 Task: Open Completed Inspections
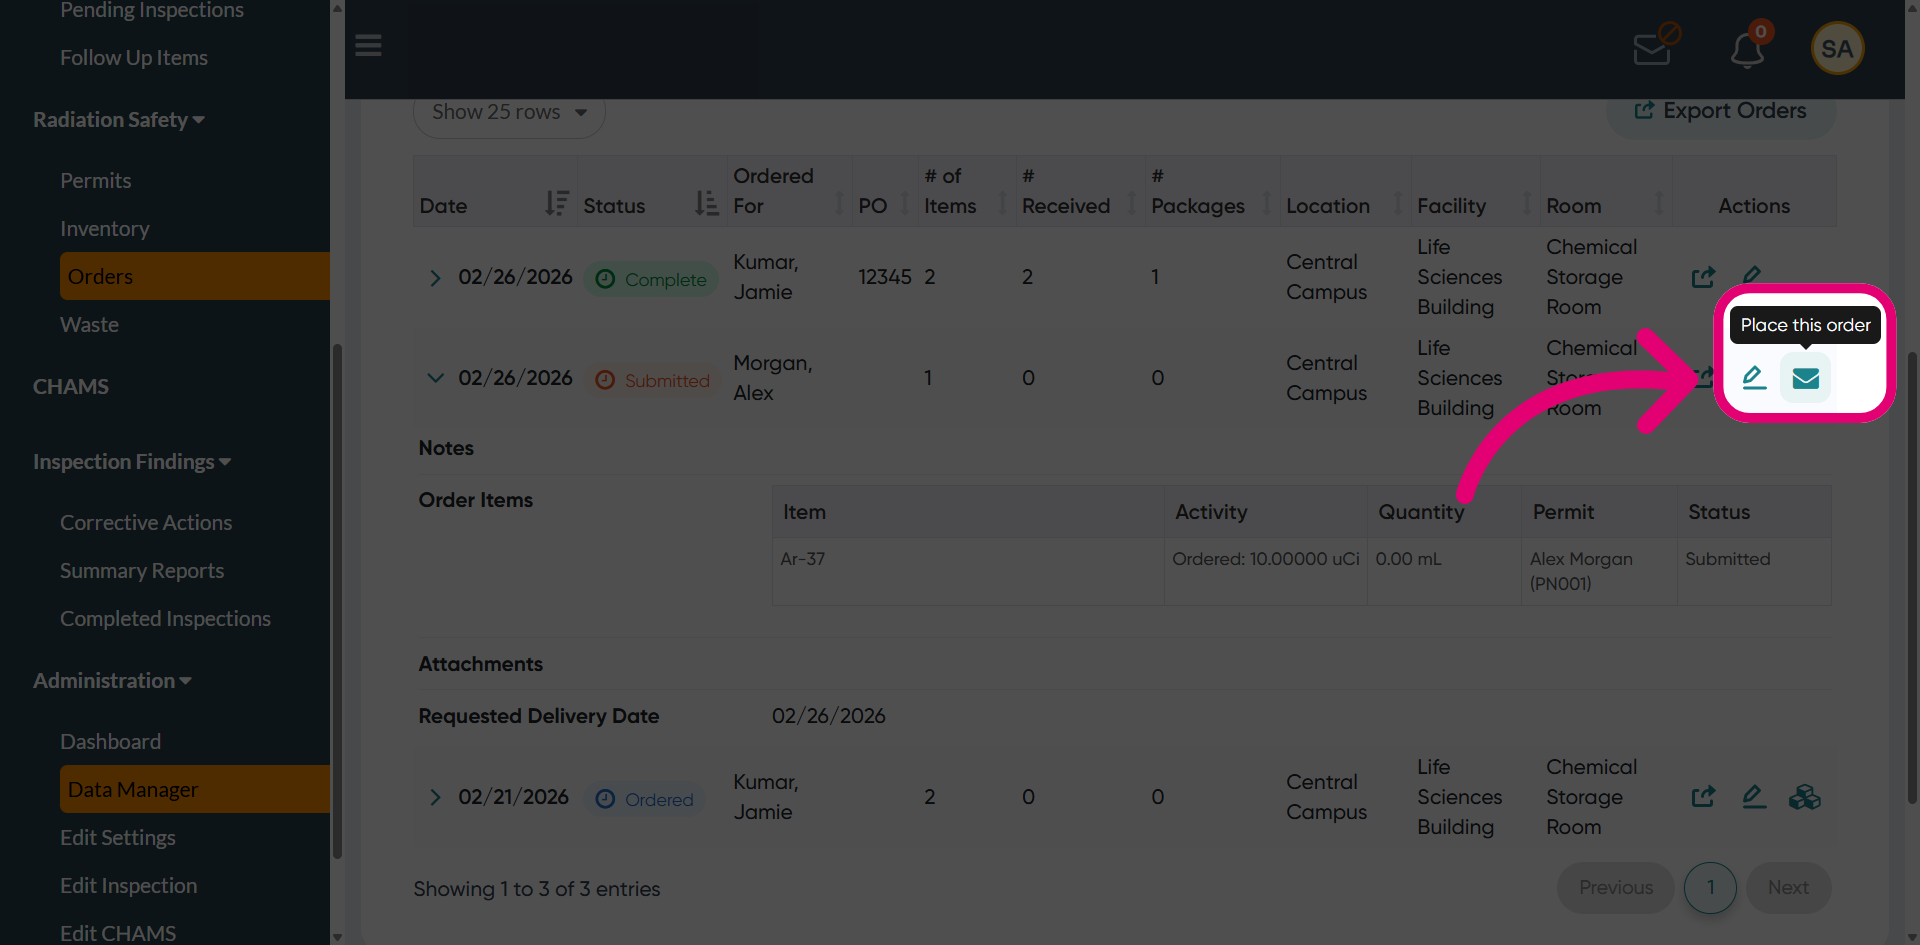pyautogui.click(x=165, y=619)
